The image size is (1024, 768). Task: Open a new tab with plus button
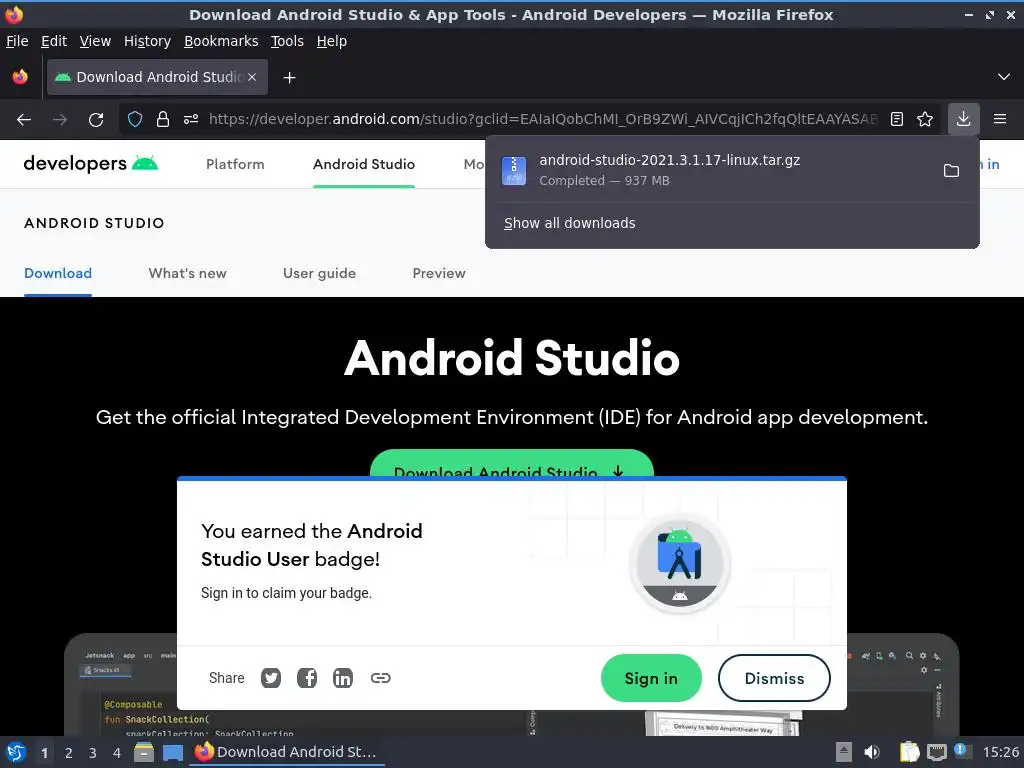(289, 78)
